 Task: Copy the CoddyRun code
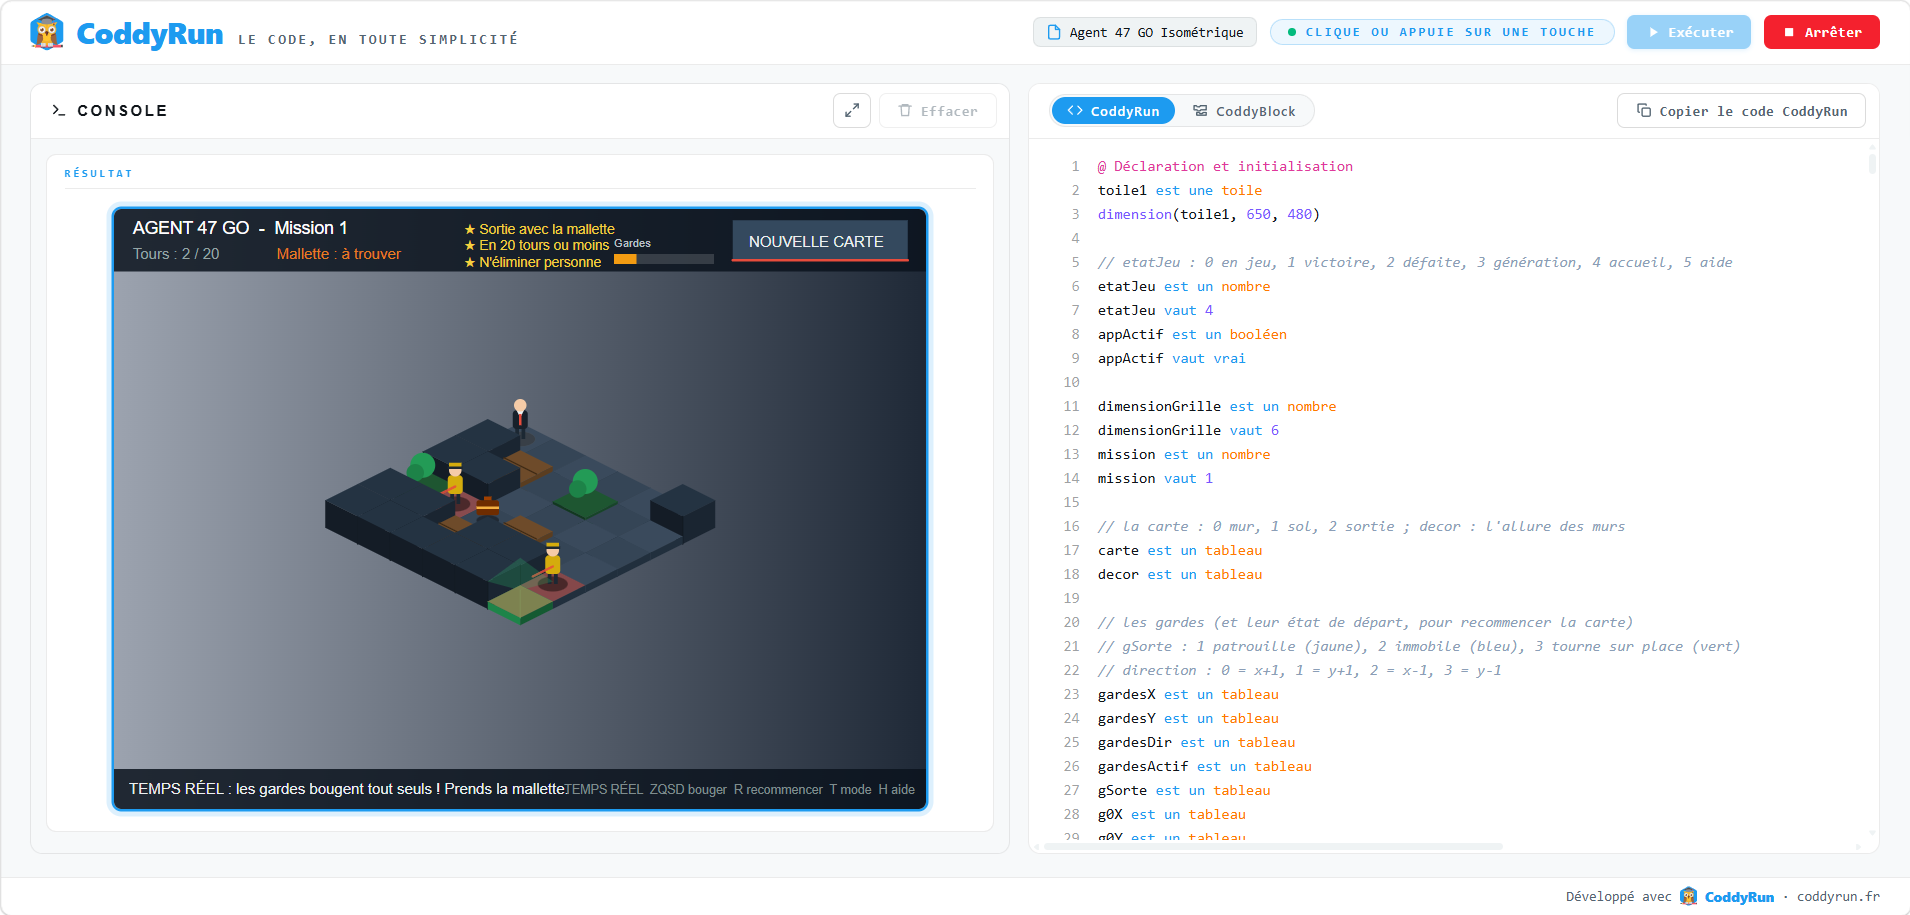point(1741,111)
